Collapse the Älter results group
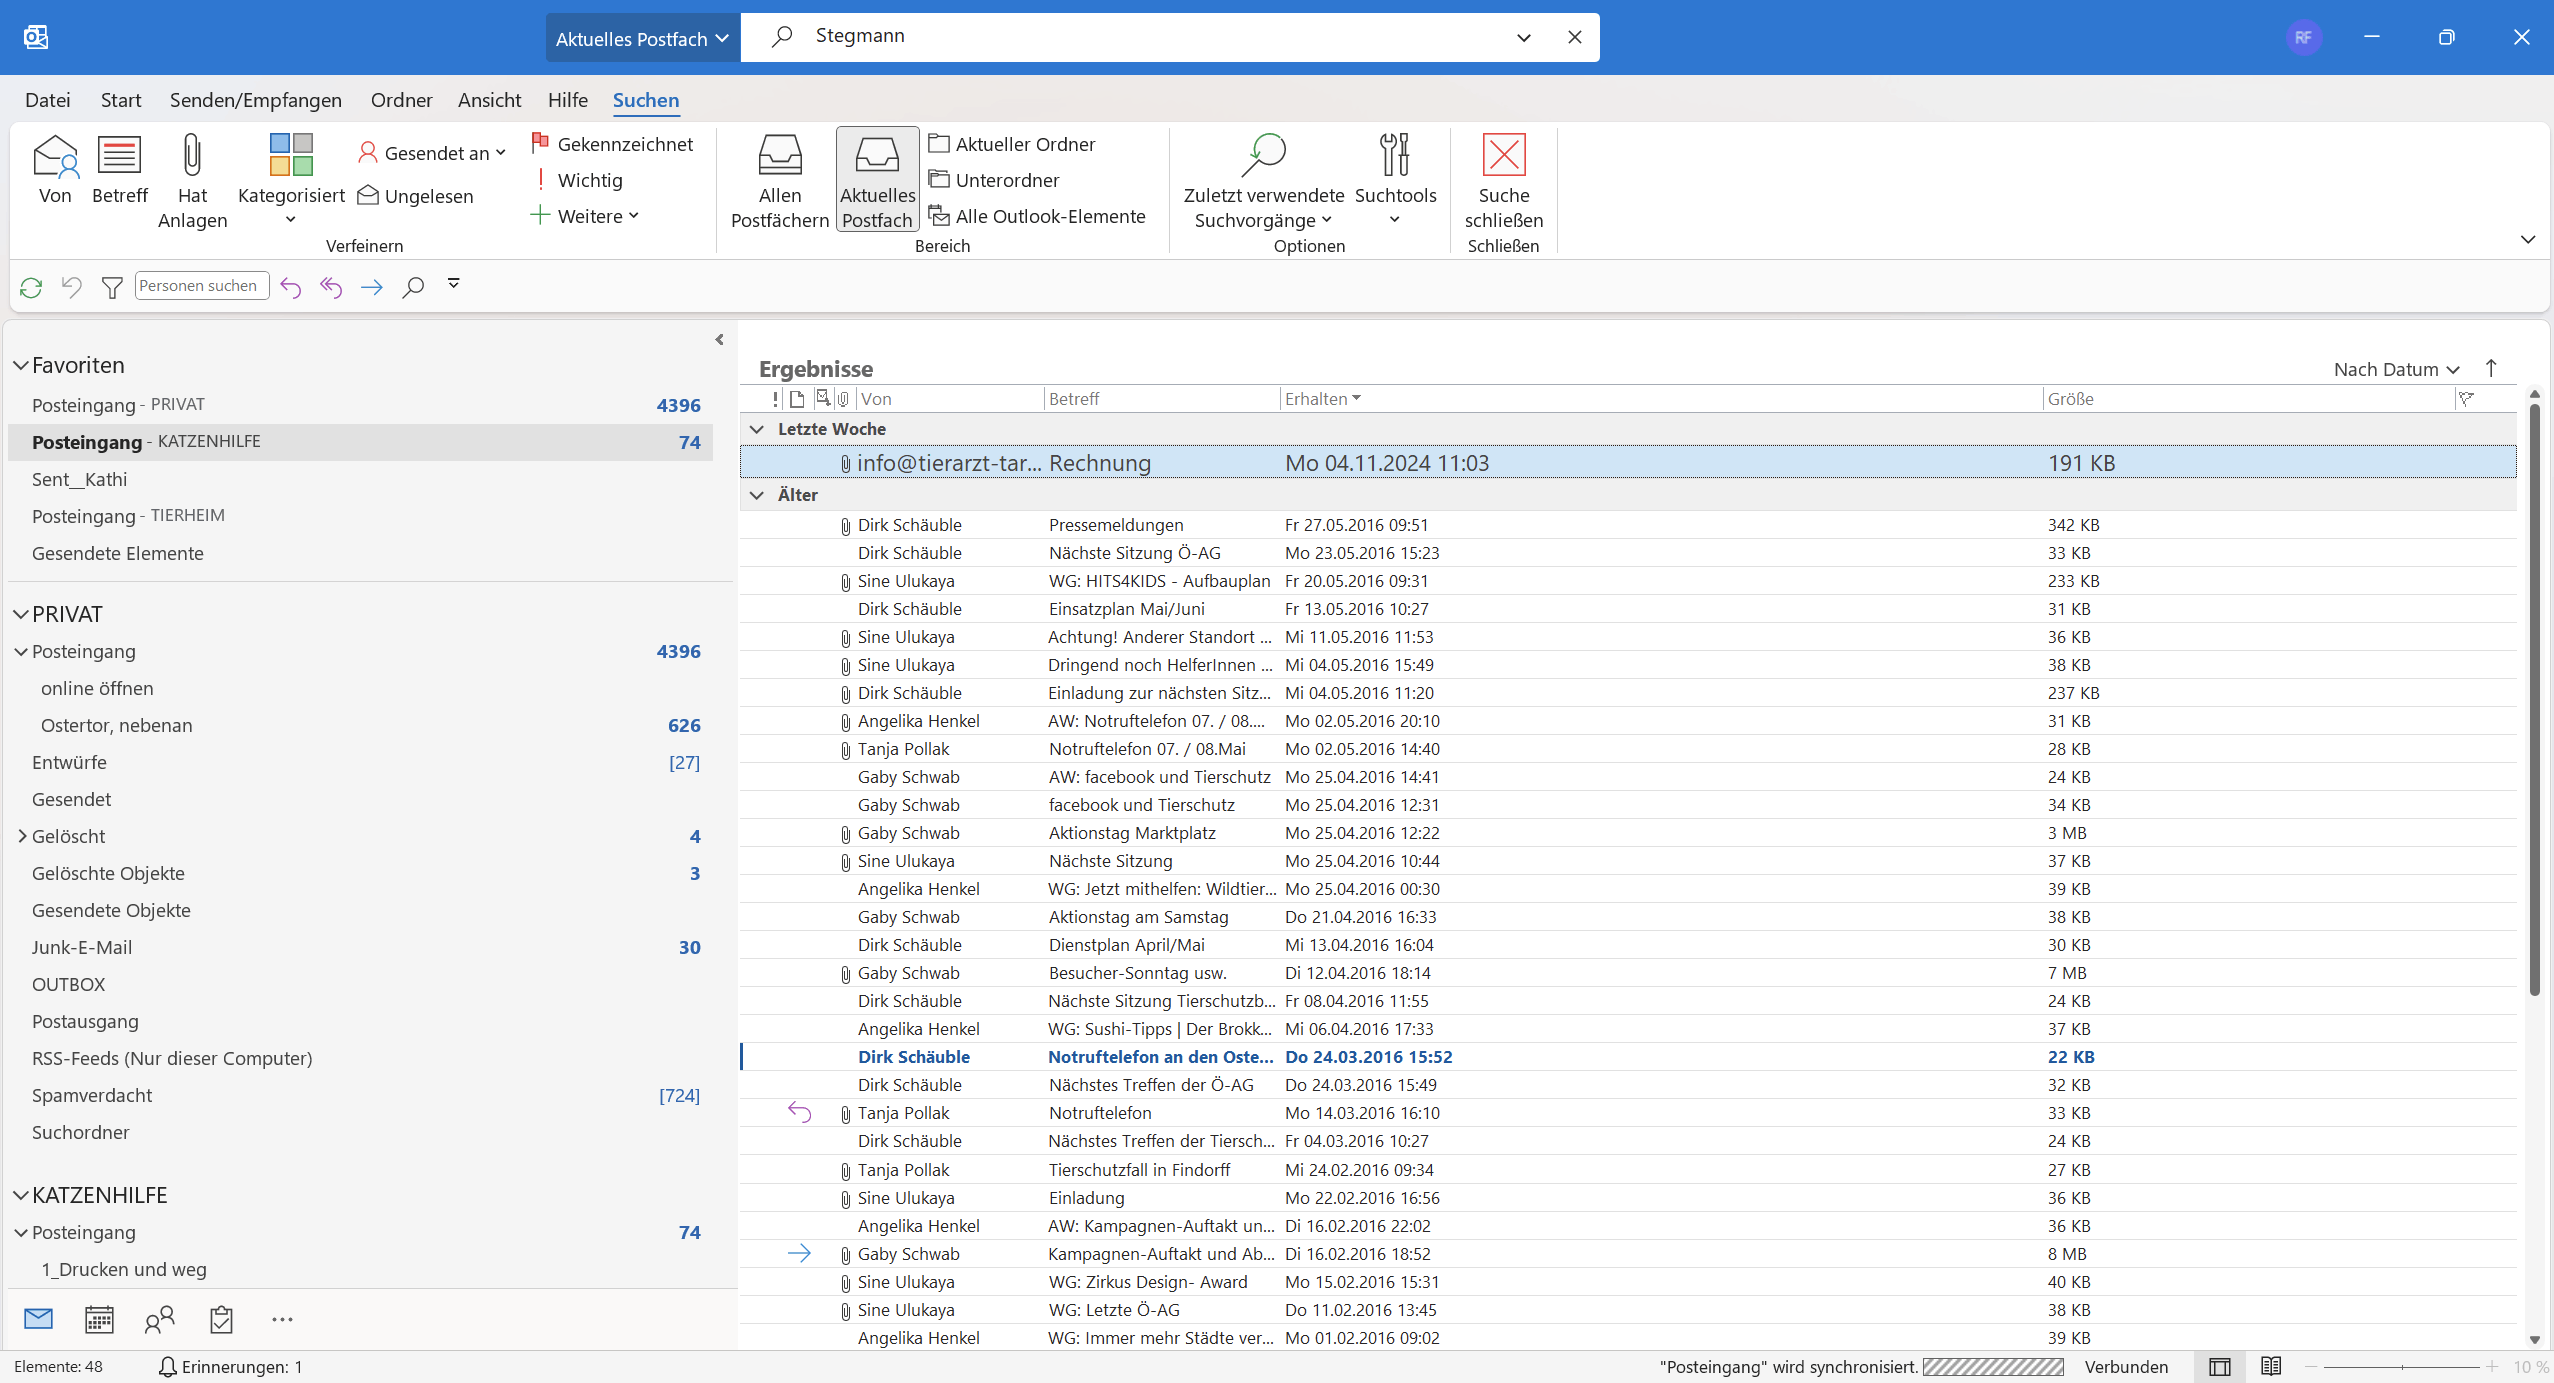The image size is (2554, 1383). [x=757, y=495]
